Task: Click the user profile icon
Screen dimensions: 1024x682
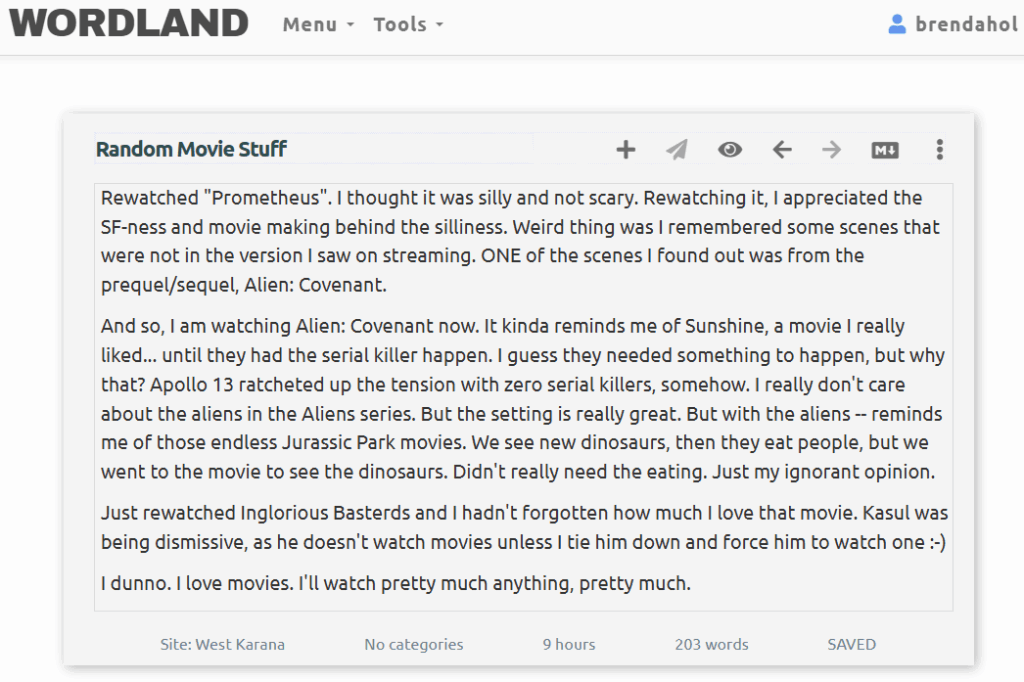Action: [897, 24]
